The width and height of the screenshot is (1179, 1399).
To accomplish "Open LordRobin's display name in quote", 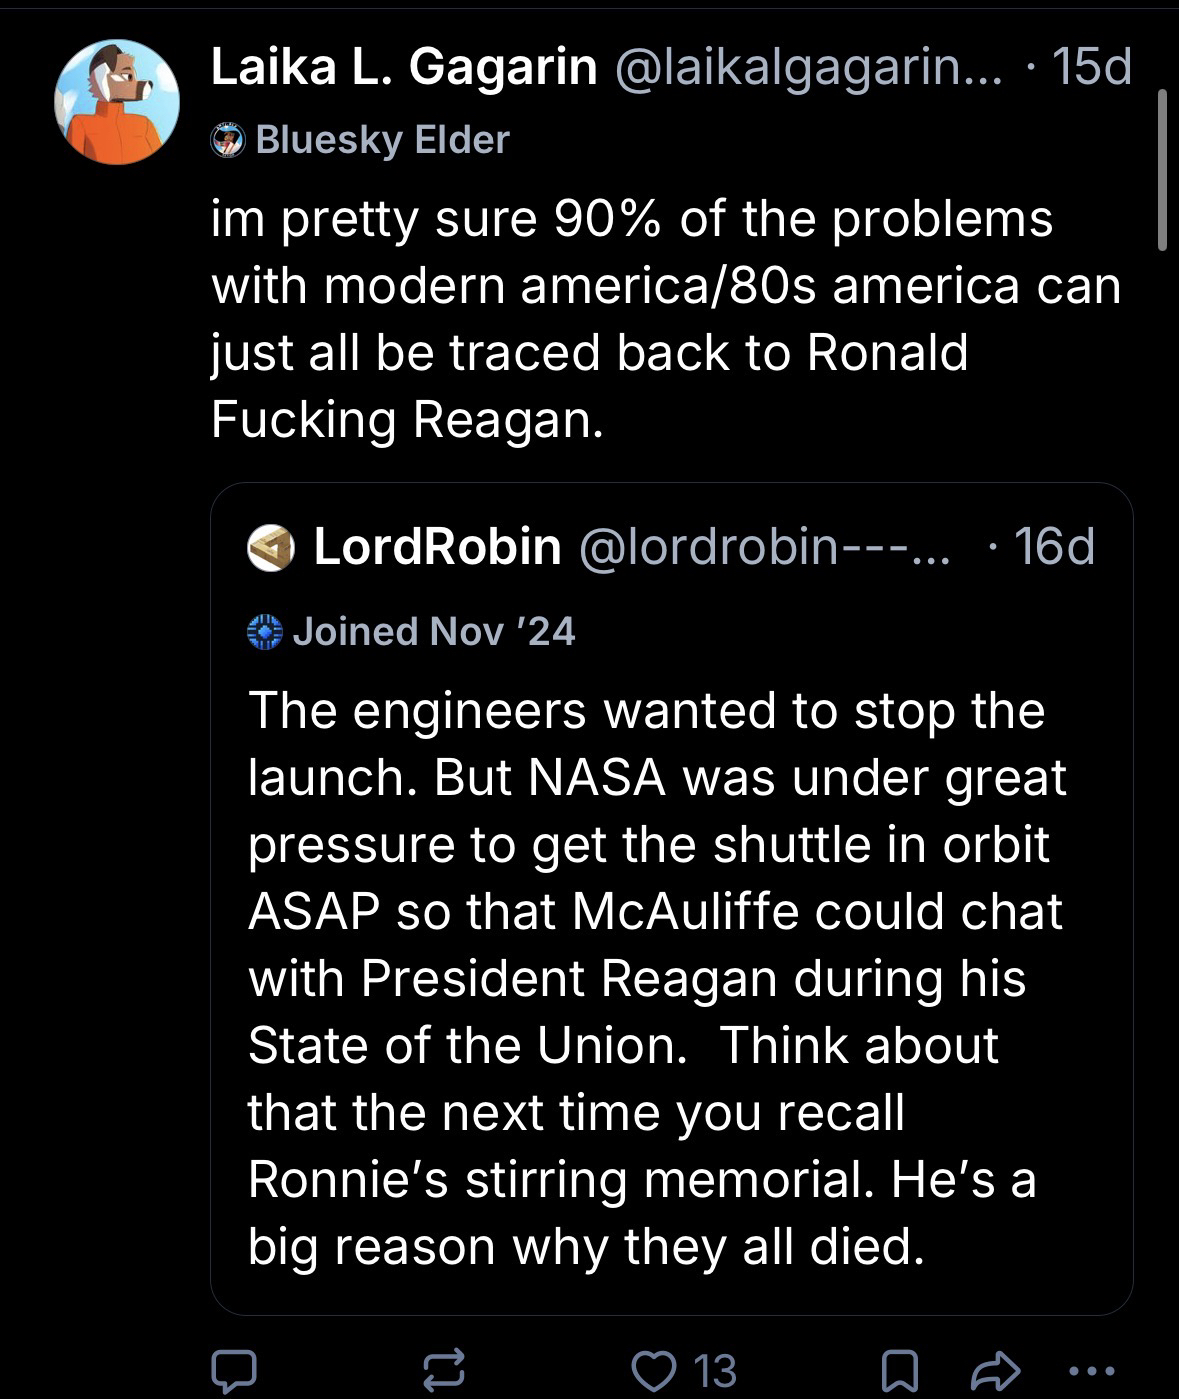I will pos(437,547).
